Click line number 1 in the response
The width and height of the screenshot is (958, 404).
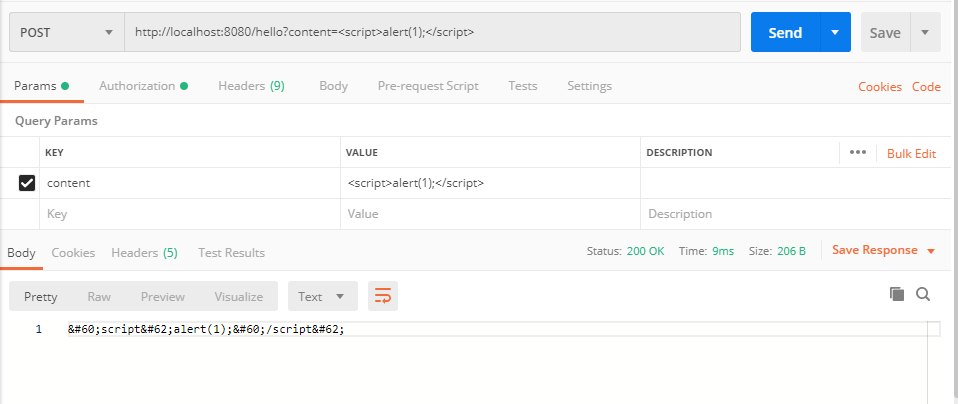[38, 329]
